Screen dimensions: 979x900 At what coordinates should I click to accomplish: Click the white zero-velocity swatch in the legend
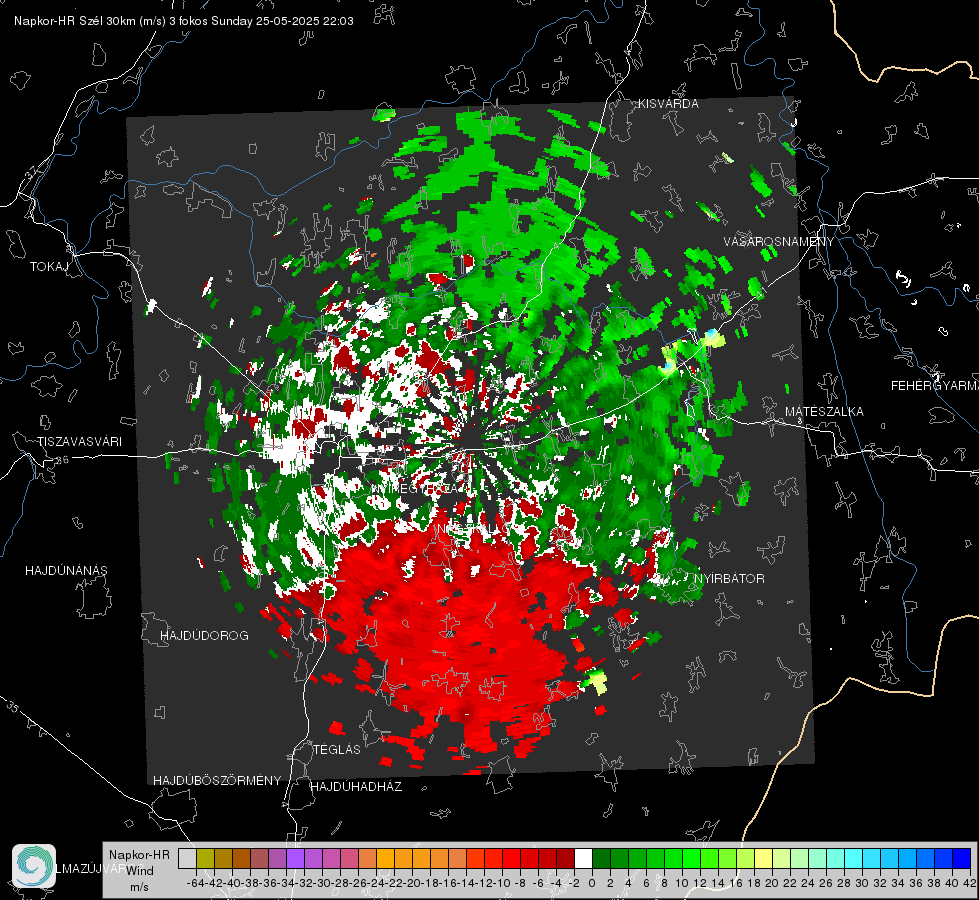583,859
